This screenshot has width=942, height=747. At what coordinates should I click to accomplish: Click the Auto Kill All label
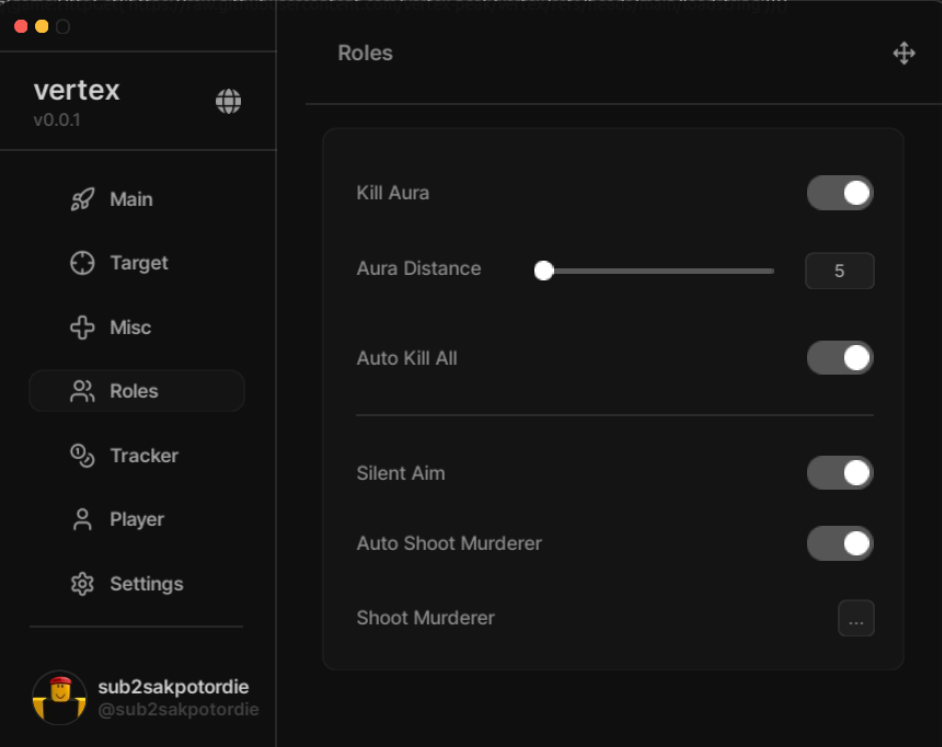coord(407,358)
